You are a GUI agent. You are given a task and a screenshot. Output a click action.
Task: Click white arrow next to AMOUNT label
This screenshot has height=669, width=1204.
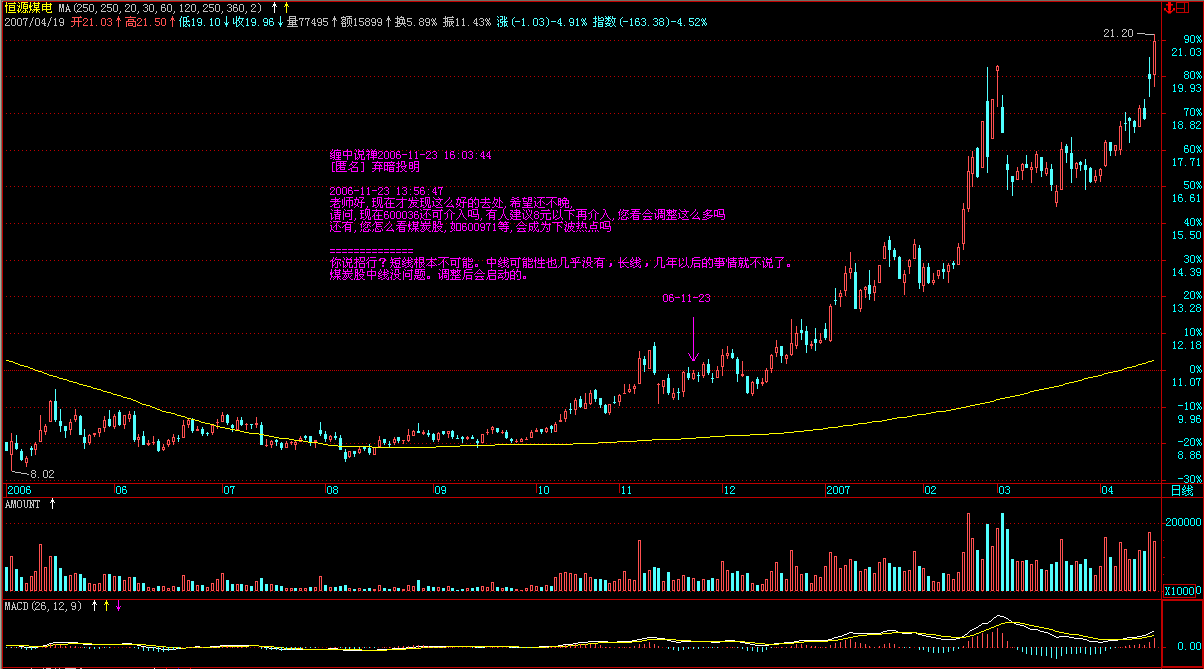53,504
